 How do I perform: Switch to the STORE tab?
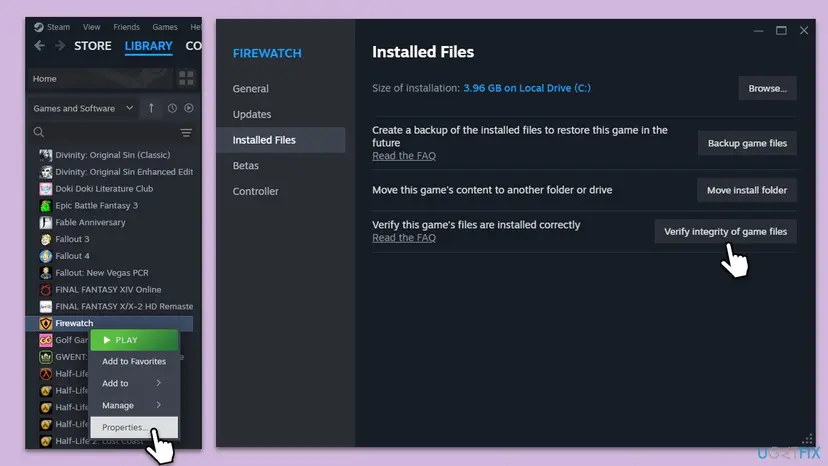92,46
